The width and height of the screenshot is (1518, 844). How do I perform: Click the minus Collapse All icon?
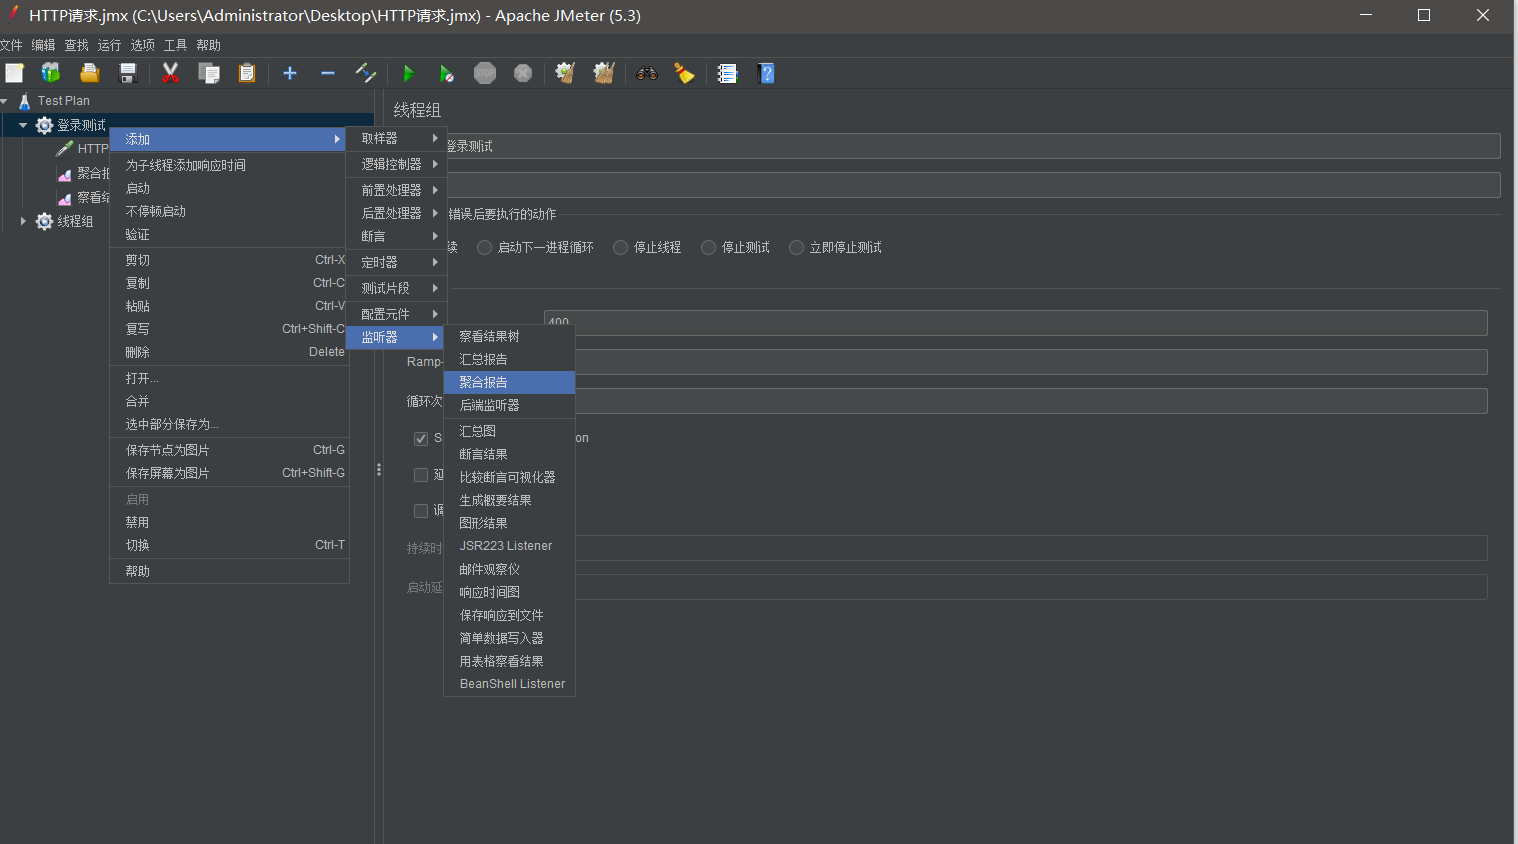[x=327, y=73]
